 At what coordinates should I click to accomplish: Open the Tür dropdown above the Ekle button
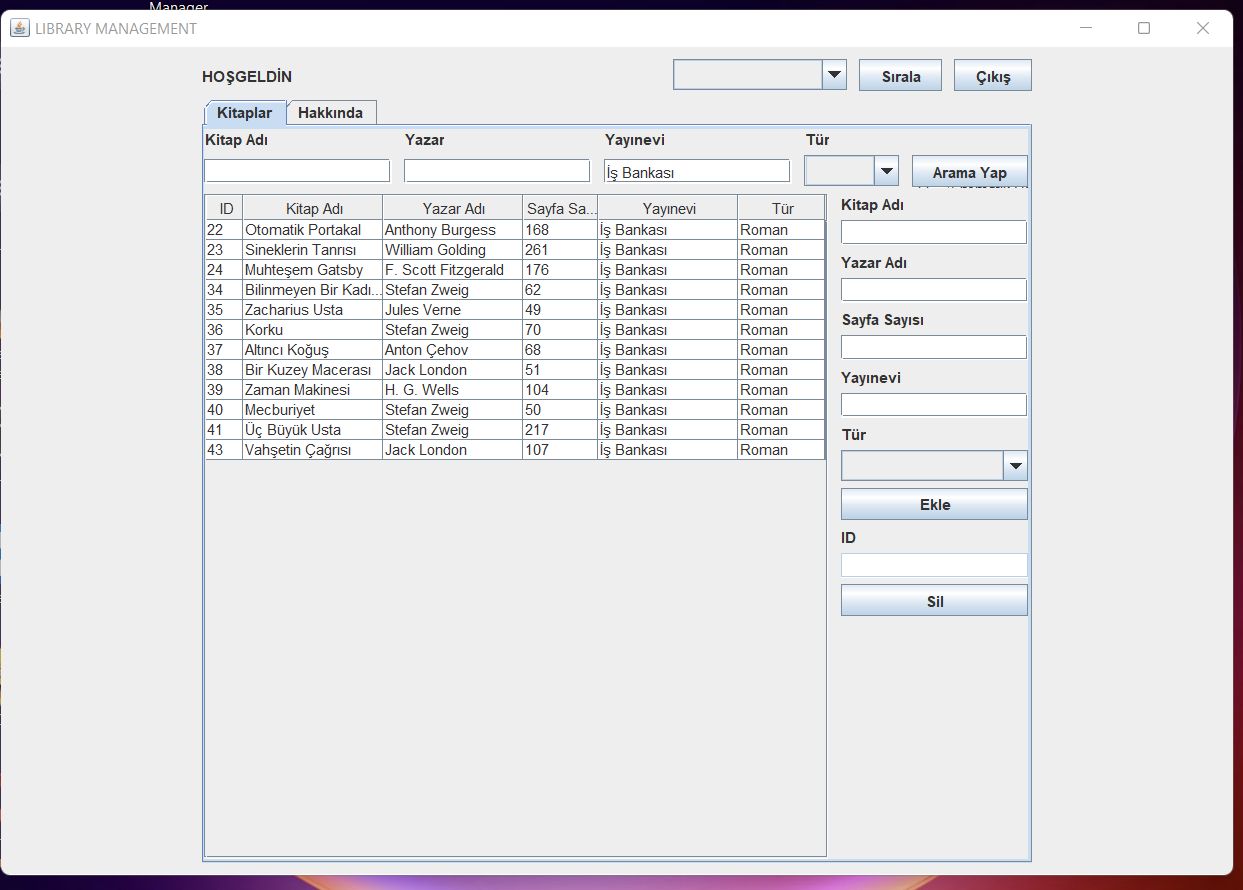(x=1015, y=465)
